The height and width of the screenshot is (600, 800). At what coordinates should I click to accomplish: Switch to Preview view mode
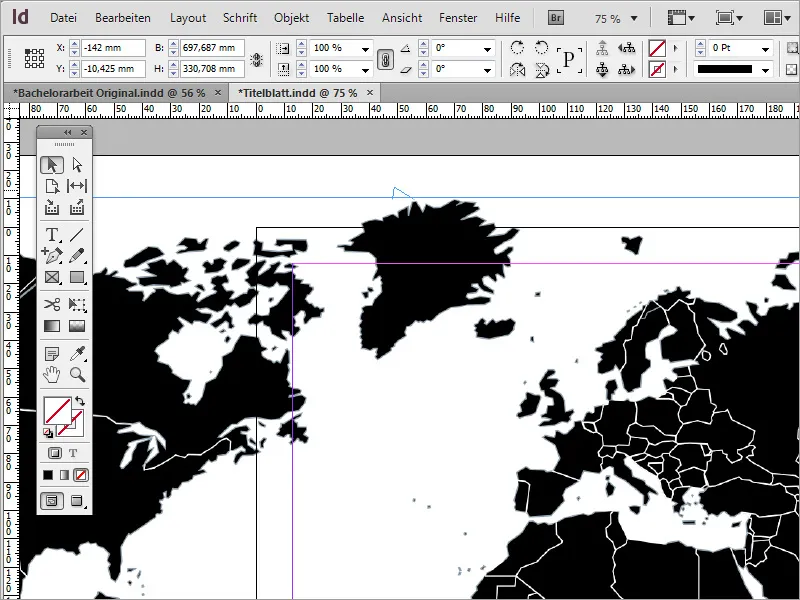pyautogui.click(x=77, y=501)
